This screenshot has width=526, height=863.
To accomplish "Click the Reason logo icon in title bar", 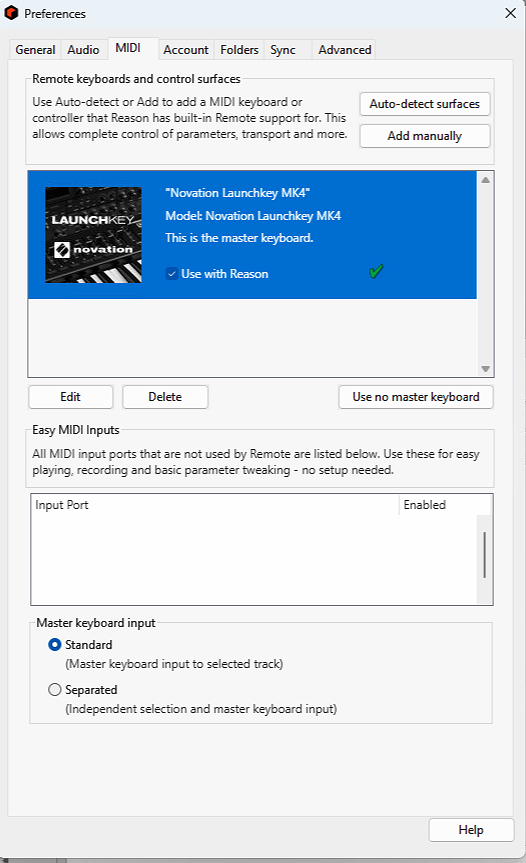I will click(12, 13).
